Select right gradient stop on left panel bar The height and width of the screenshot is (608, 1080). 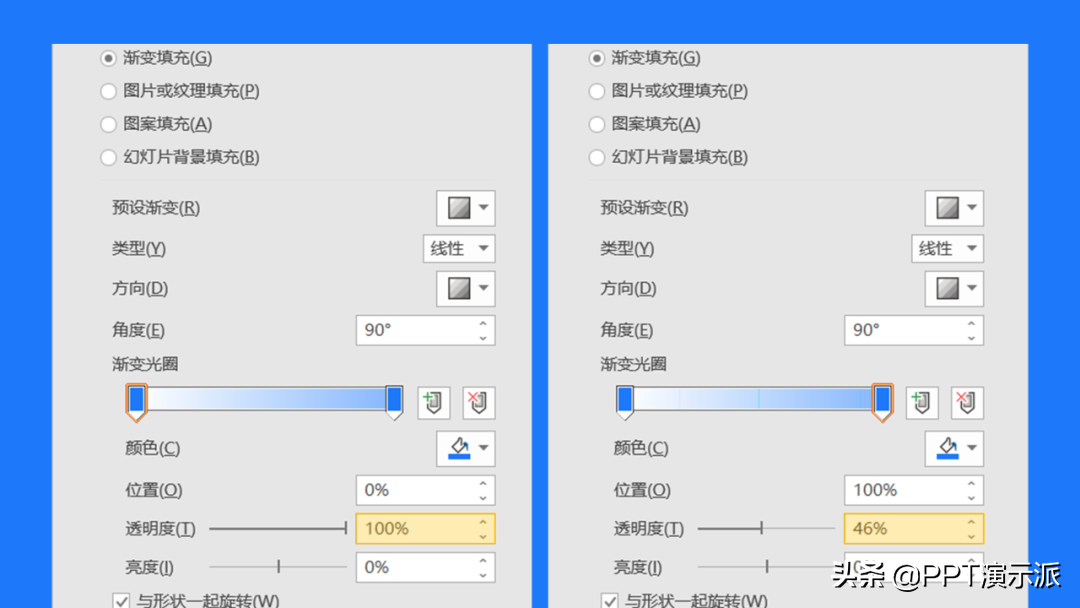tap(394, 402)
